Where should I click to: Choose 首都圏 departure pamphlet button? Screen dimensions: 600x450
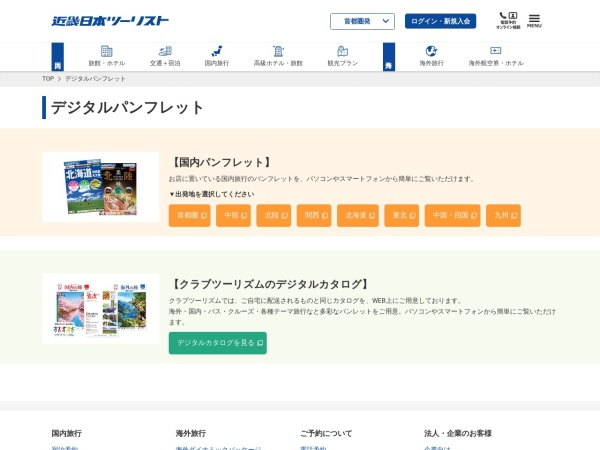pyautogui.click(x=189, y=215)
